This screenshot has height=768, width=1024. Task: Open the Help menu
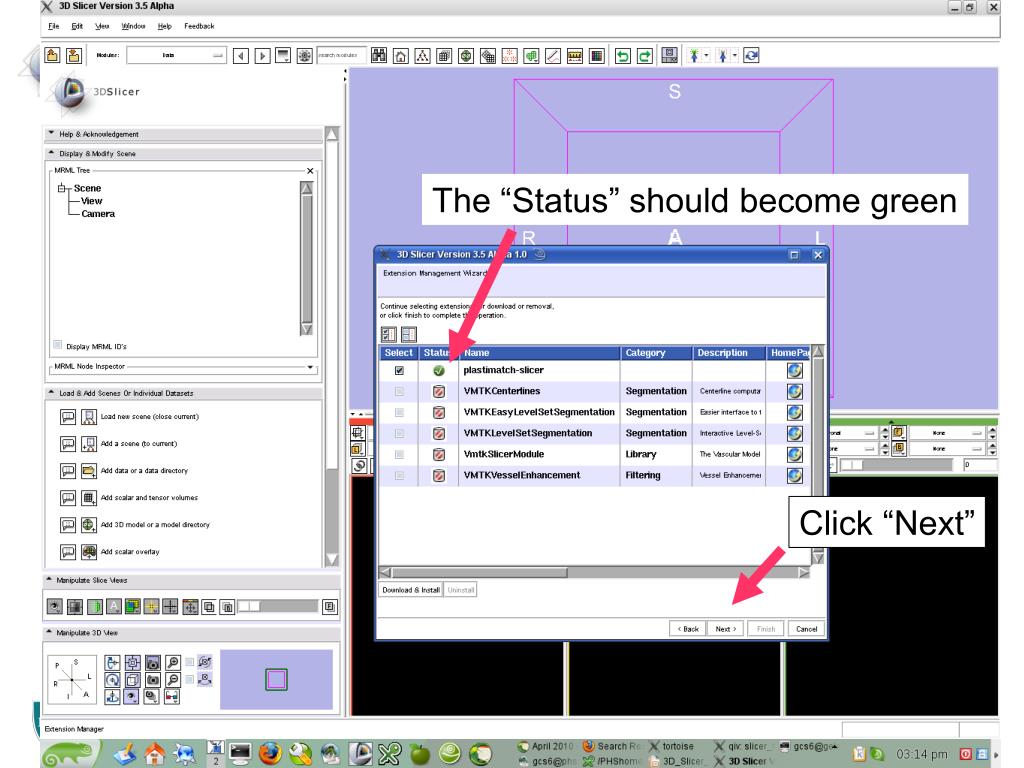(165, 26)
